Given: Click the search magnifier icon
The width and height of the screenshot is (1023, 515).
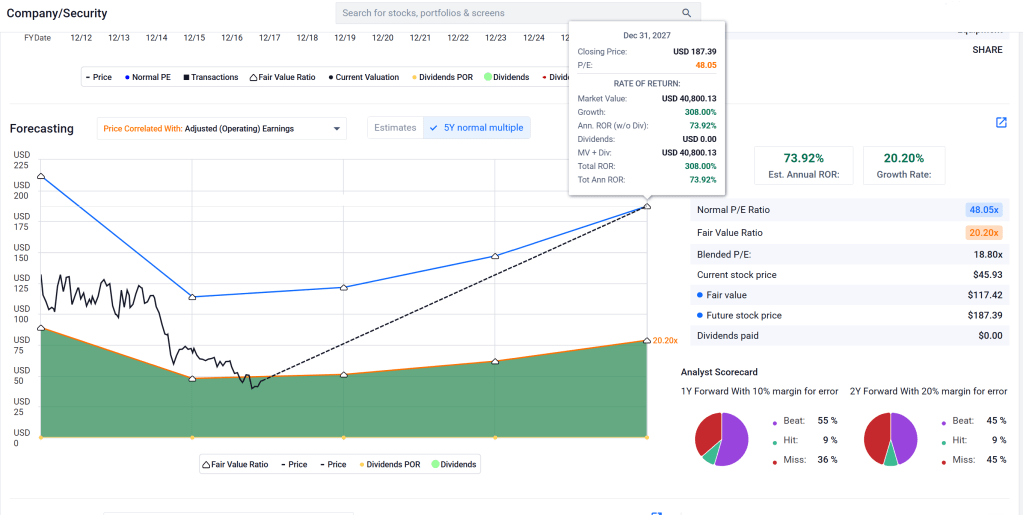Looking at the screenshot, I should tap(687, 13).
